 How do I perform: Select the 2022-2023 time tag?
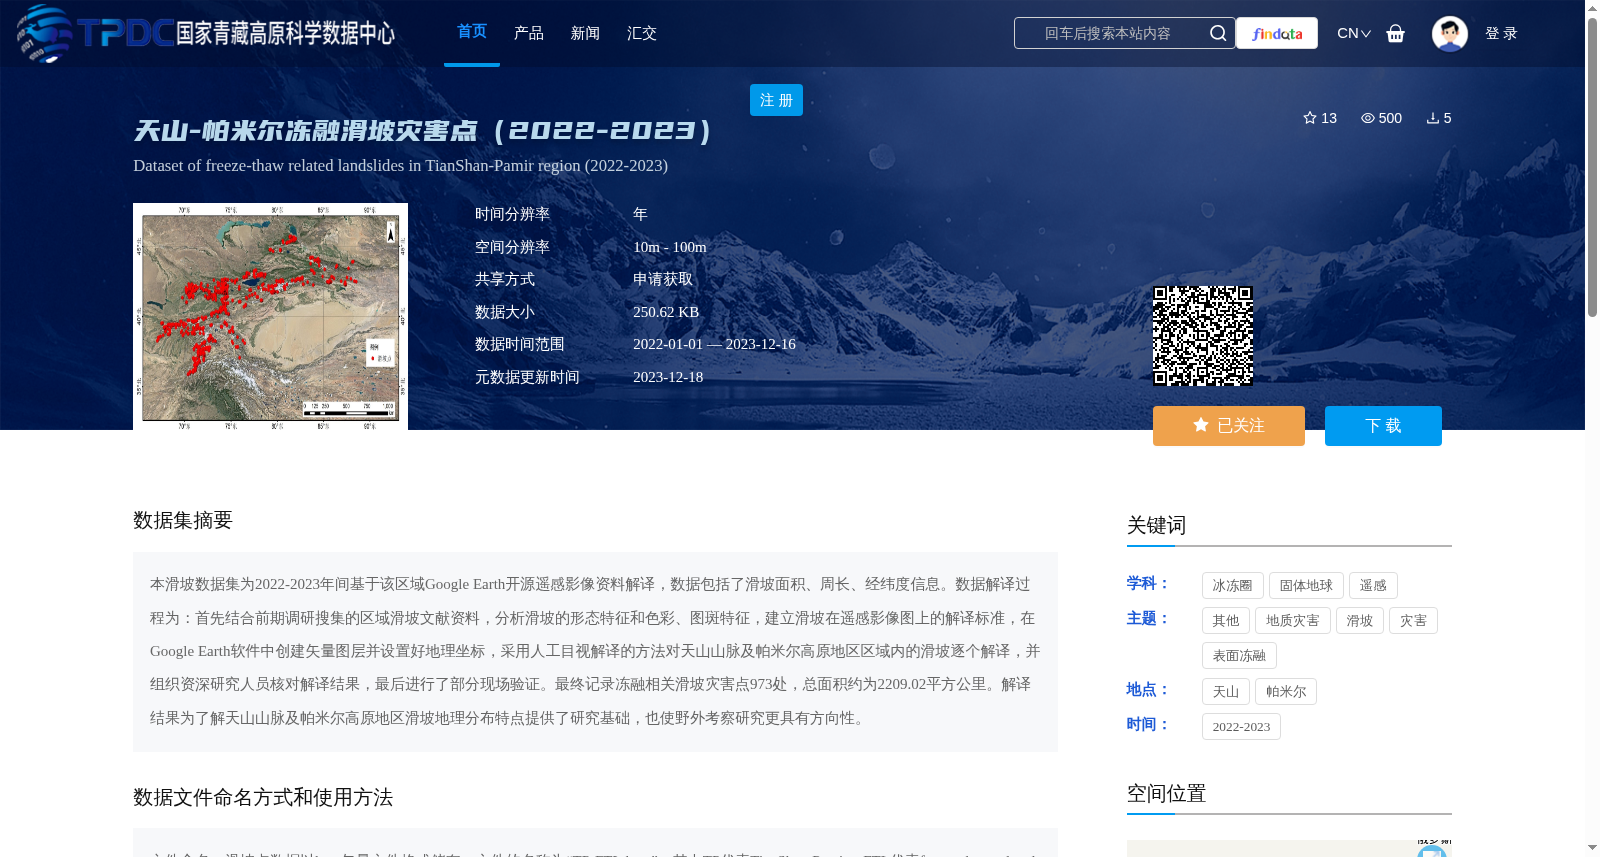pos(1241,727)
